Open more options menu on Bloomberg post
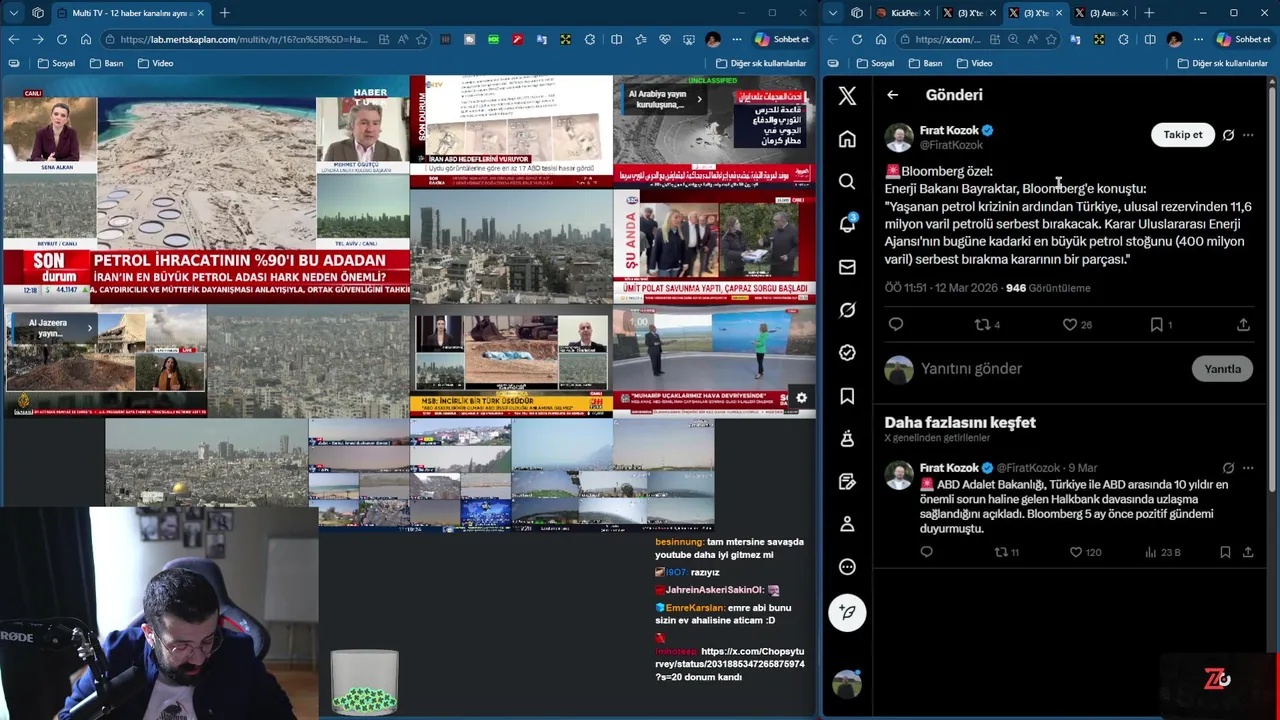Image resolution: width=1280 pixels, height=720 pixels. click(1248, 135)
